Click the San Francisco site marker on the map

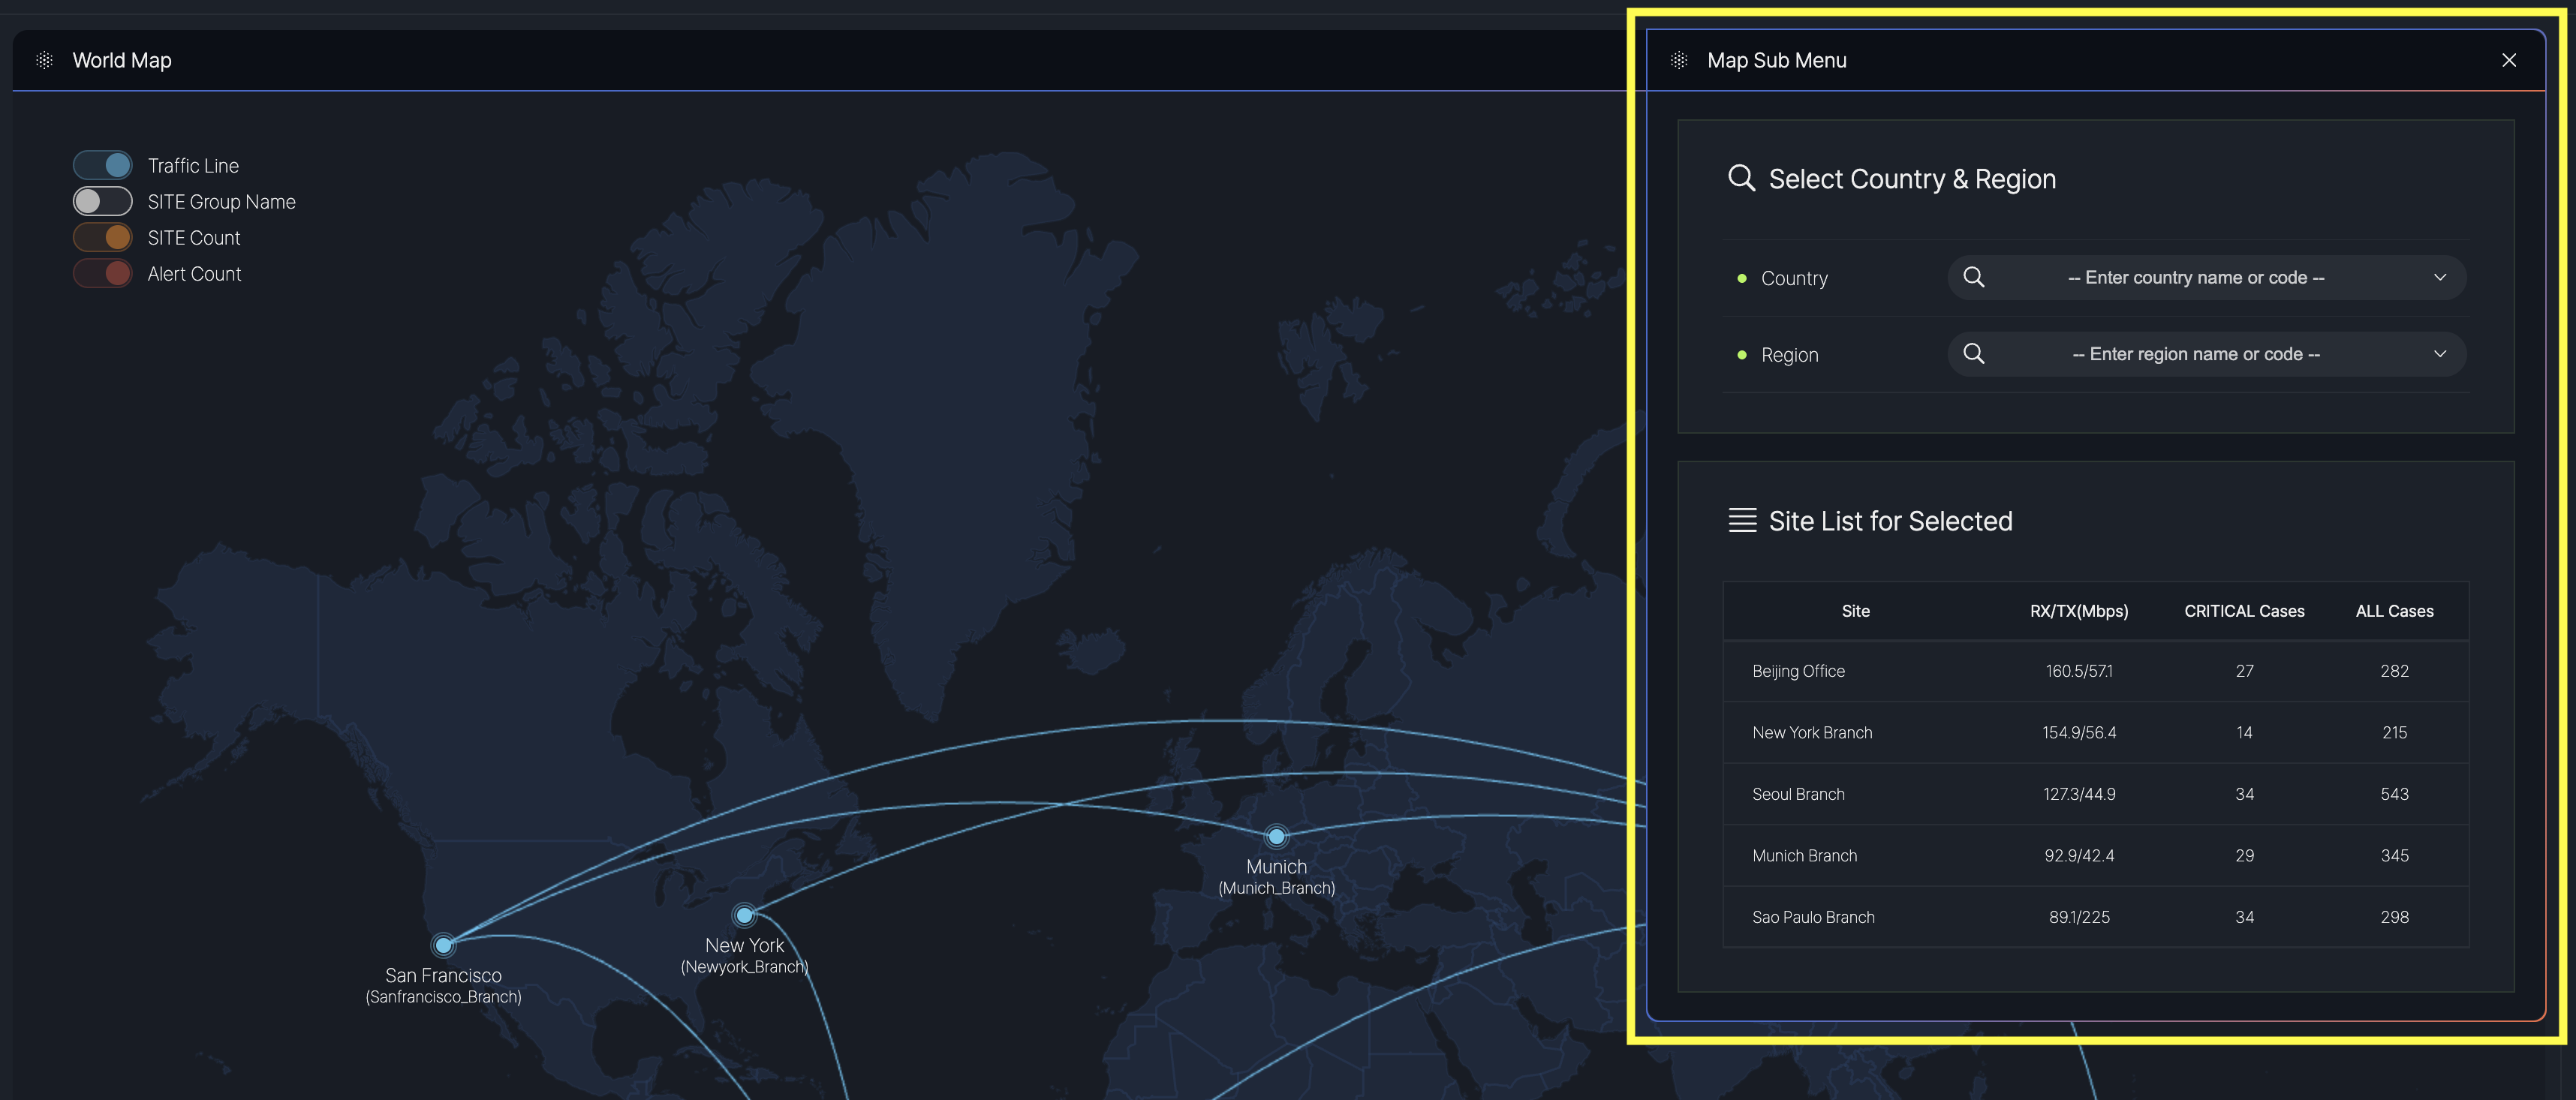(x=443, y=944)
